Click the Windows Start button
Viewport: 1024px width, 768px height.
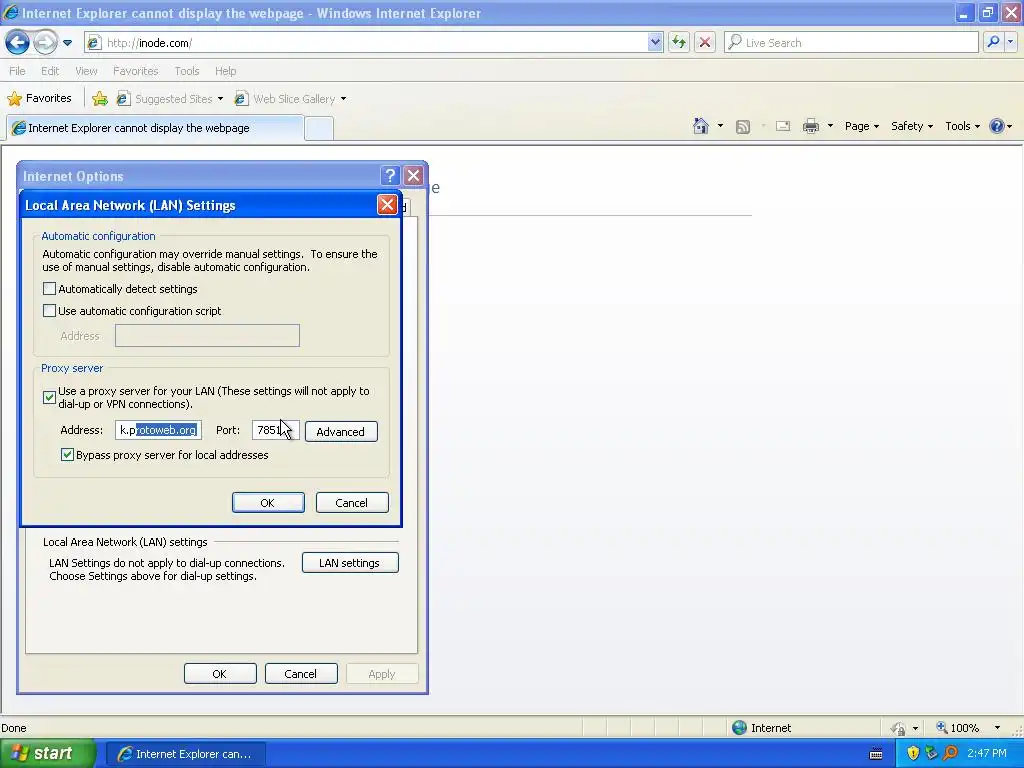[47, 754]
